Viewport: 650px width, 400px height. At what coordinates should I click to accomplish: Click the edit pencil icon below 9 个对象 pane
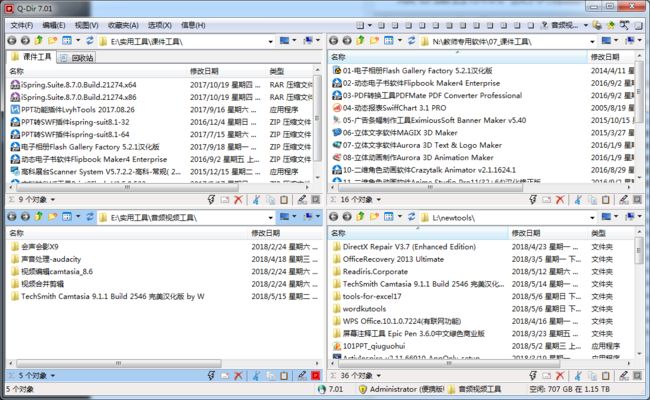point(302,200)
